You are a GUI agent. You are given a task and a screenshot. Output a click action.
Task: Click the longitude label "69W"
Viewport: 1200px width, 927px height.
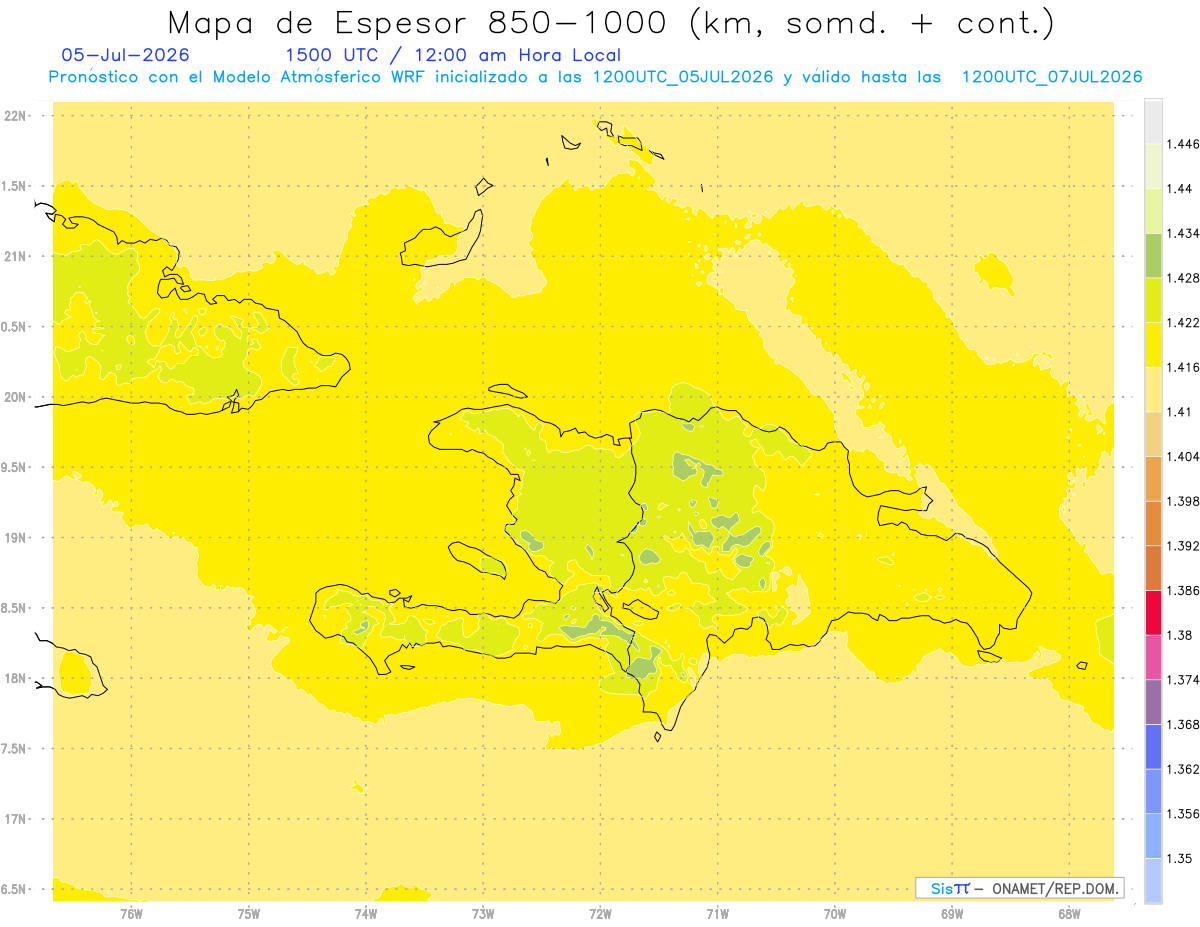tap(952, 914)
